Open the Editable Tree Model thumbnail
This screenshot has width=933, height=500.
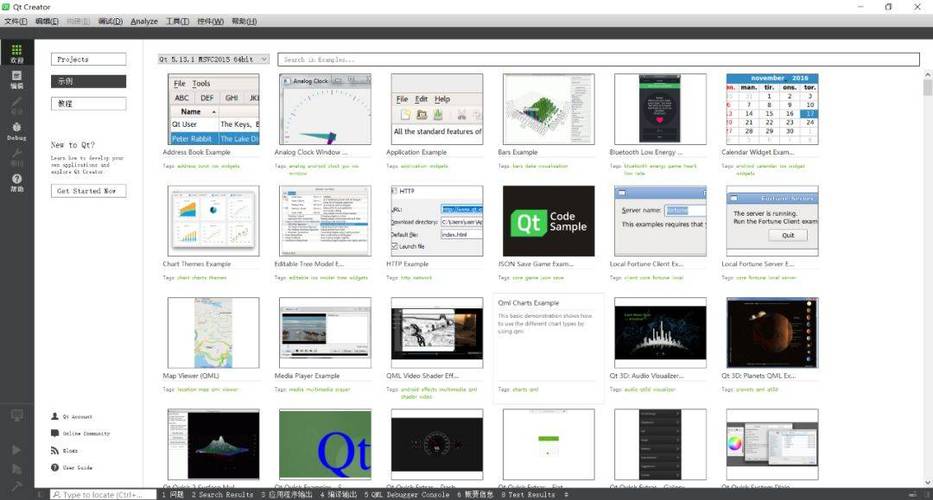click(325, 221)
